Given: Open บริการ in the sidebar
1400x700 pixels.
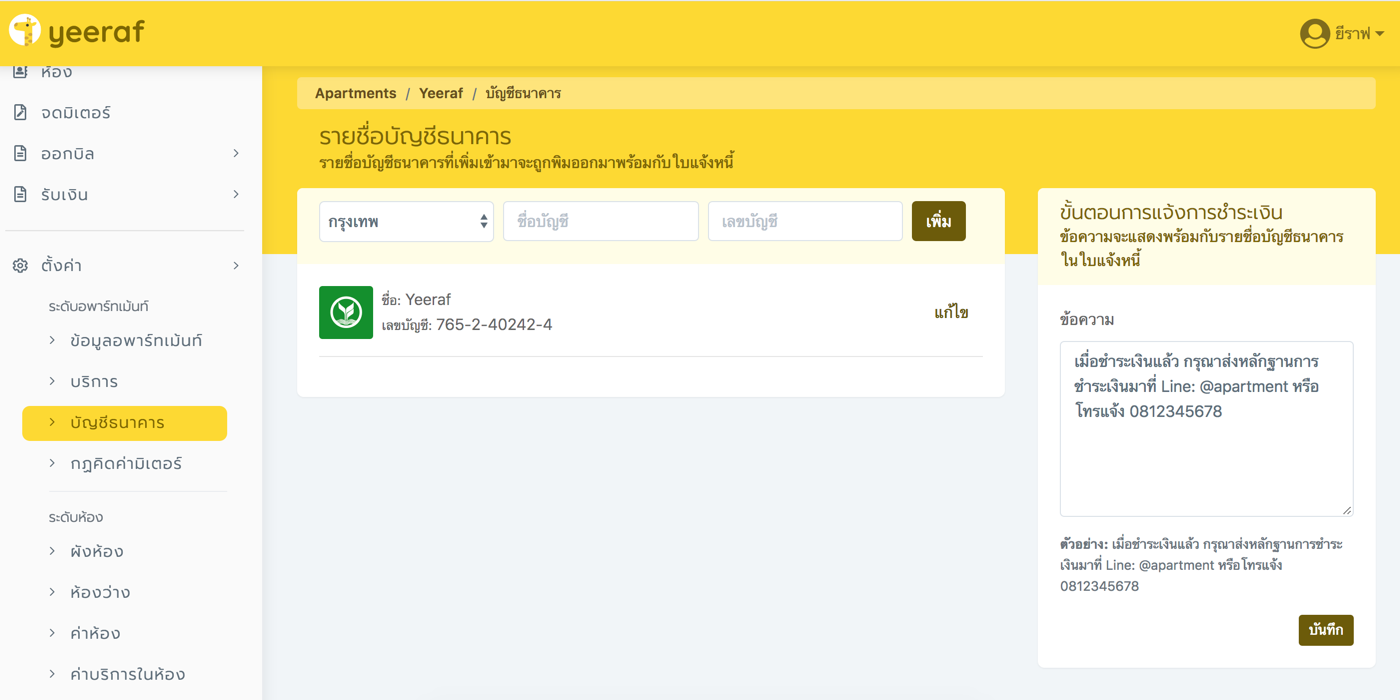Looking at the screenshot, I should (x=94, y=382).
